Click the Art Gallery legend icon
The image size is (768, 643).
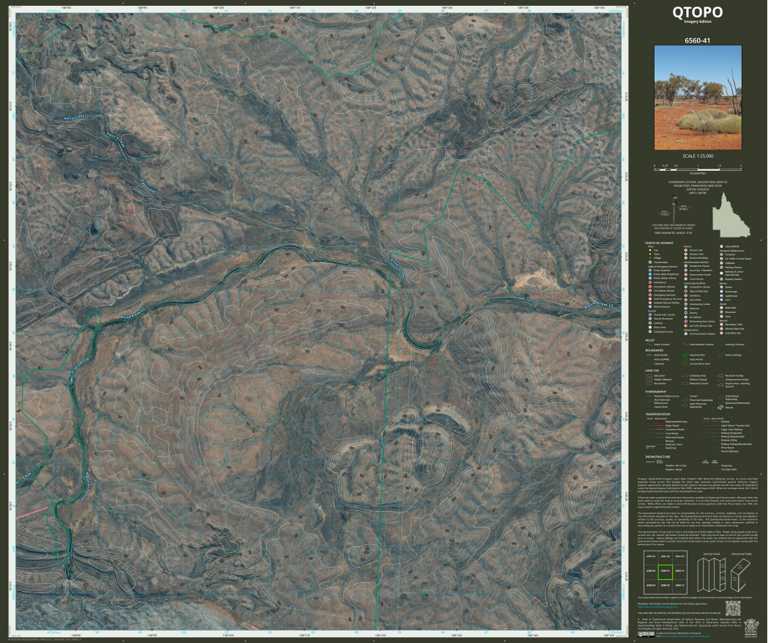(x=686, y=317)
